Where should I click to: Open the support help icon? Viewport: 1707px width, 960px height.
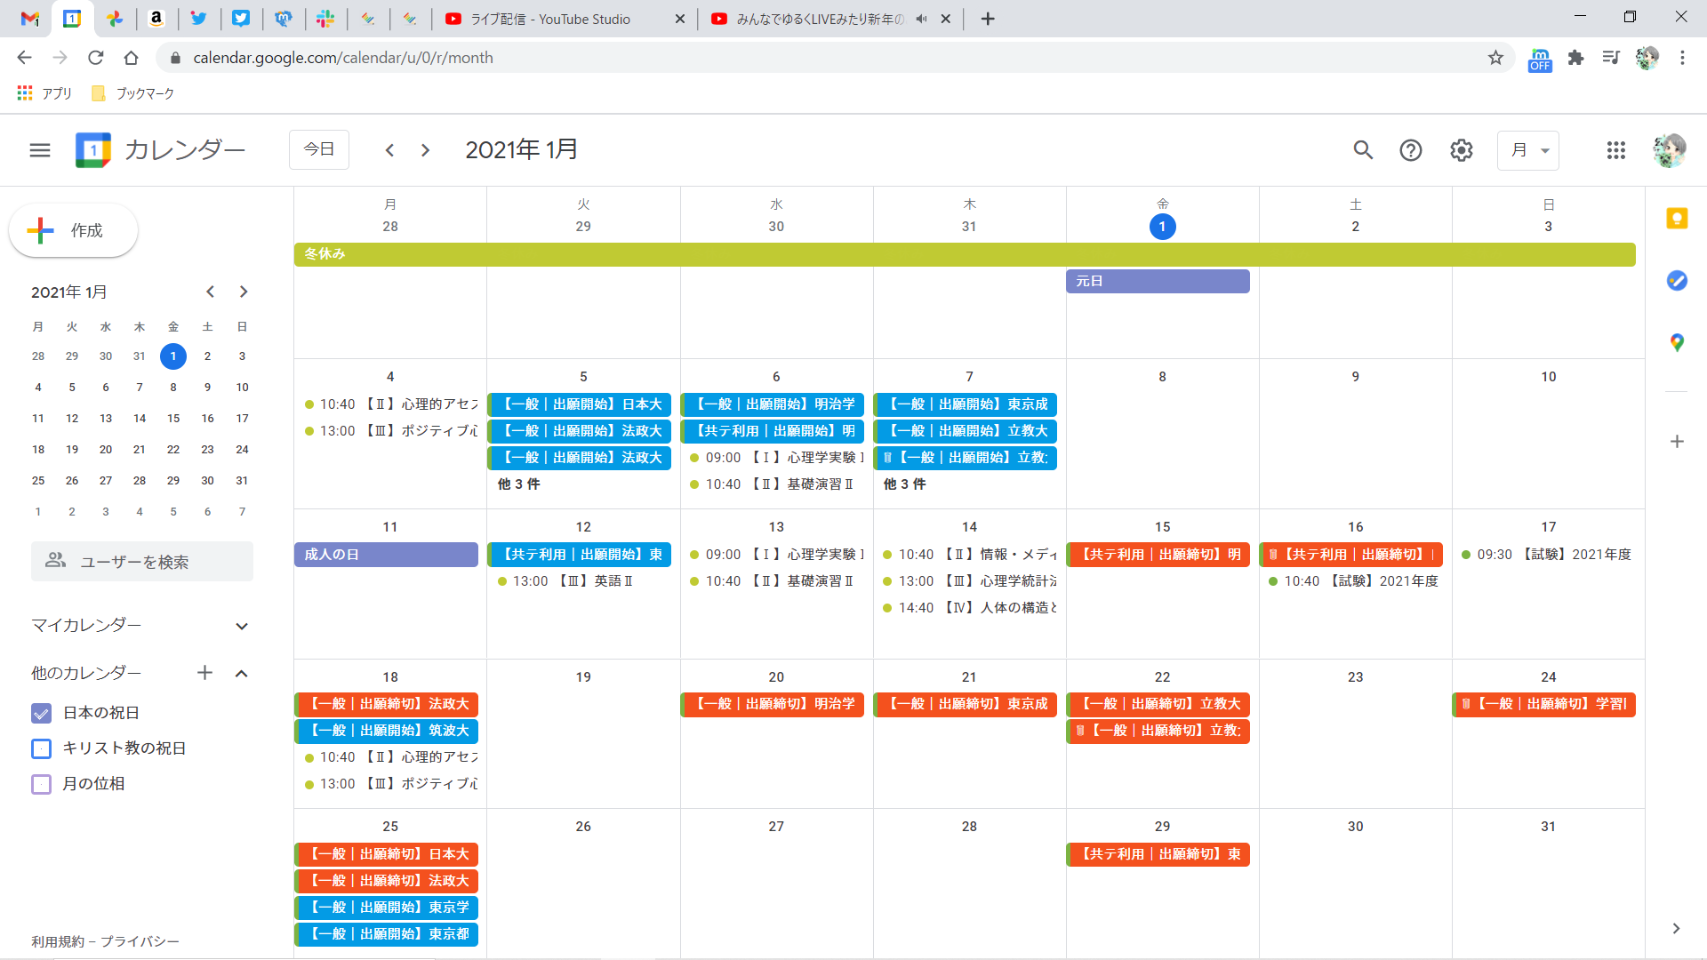click(x=1410, y=150)
